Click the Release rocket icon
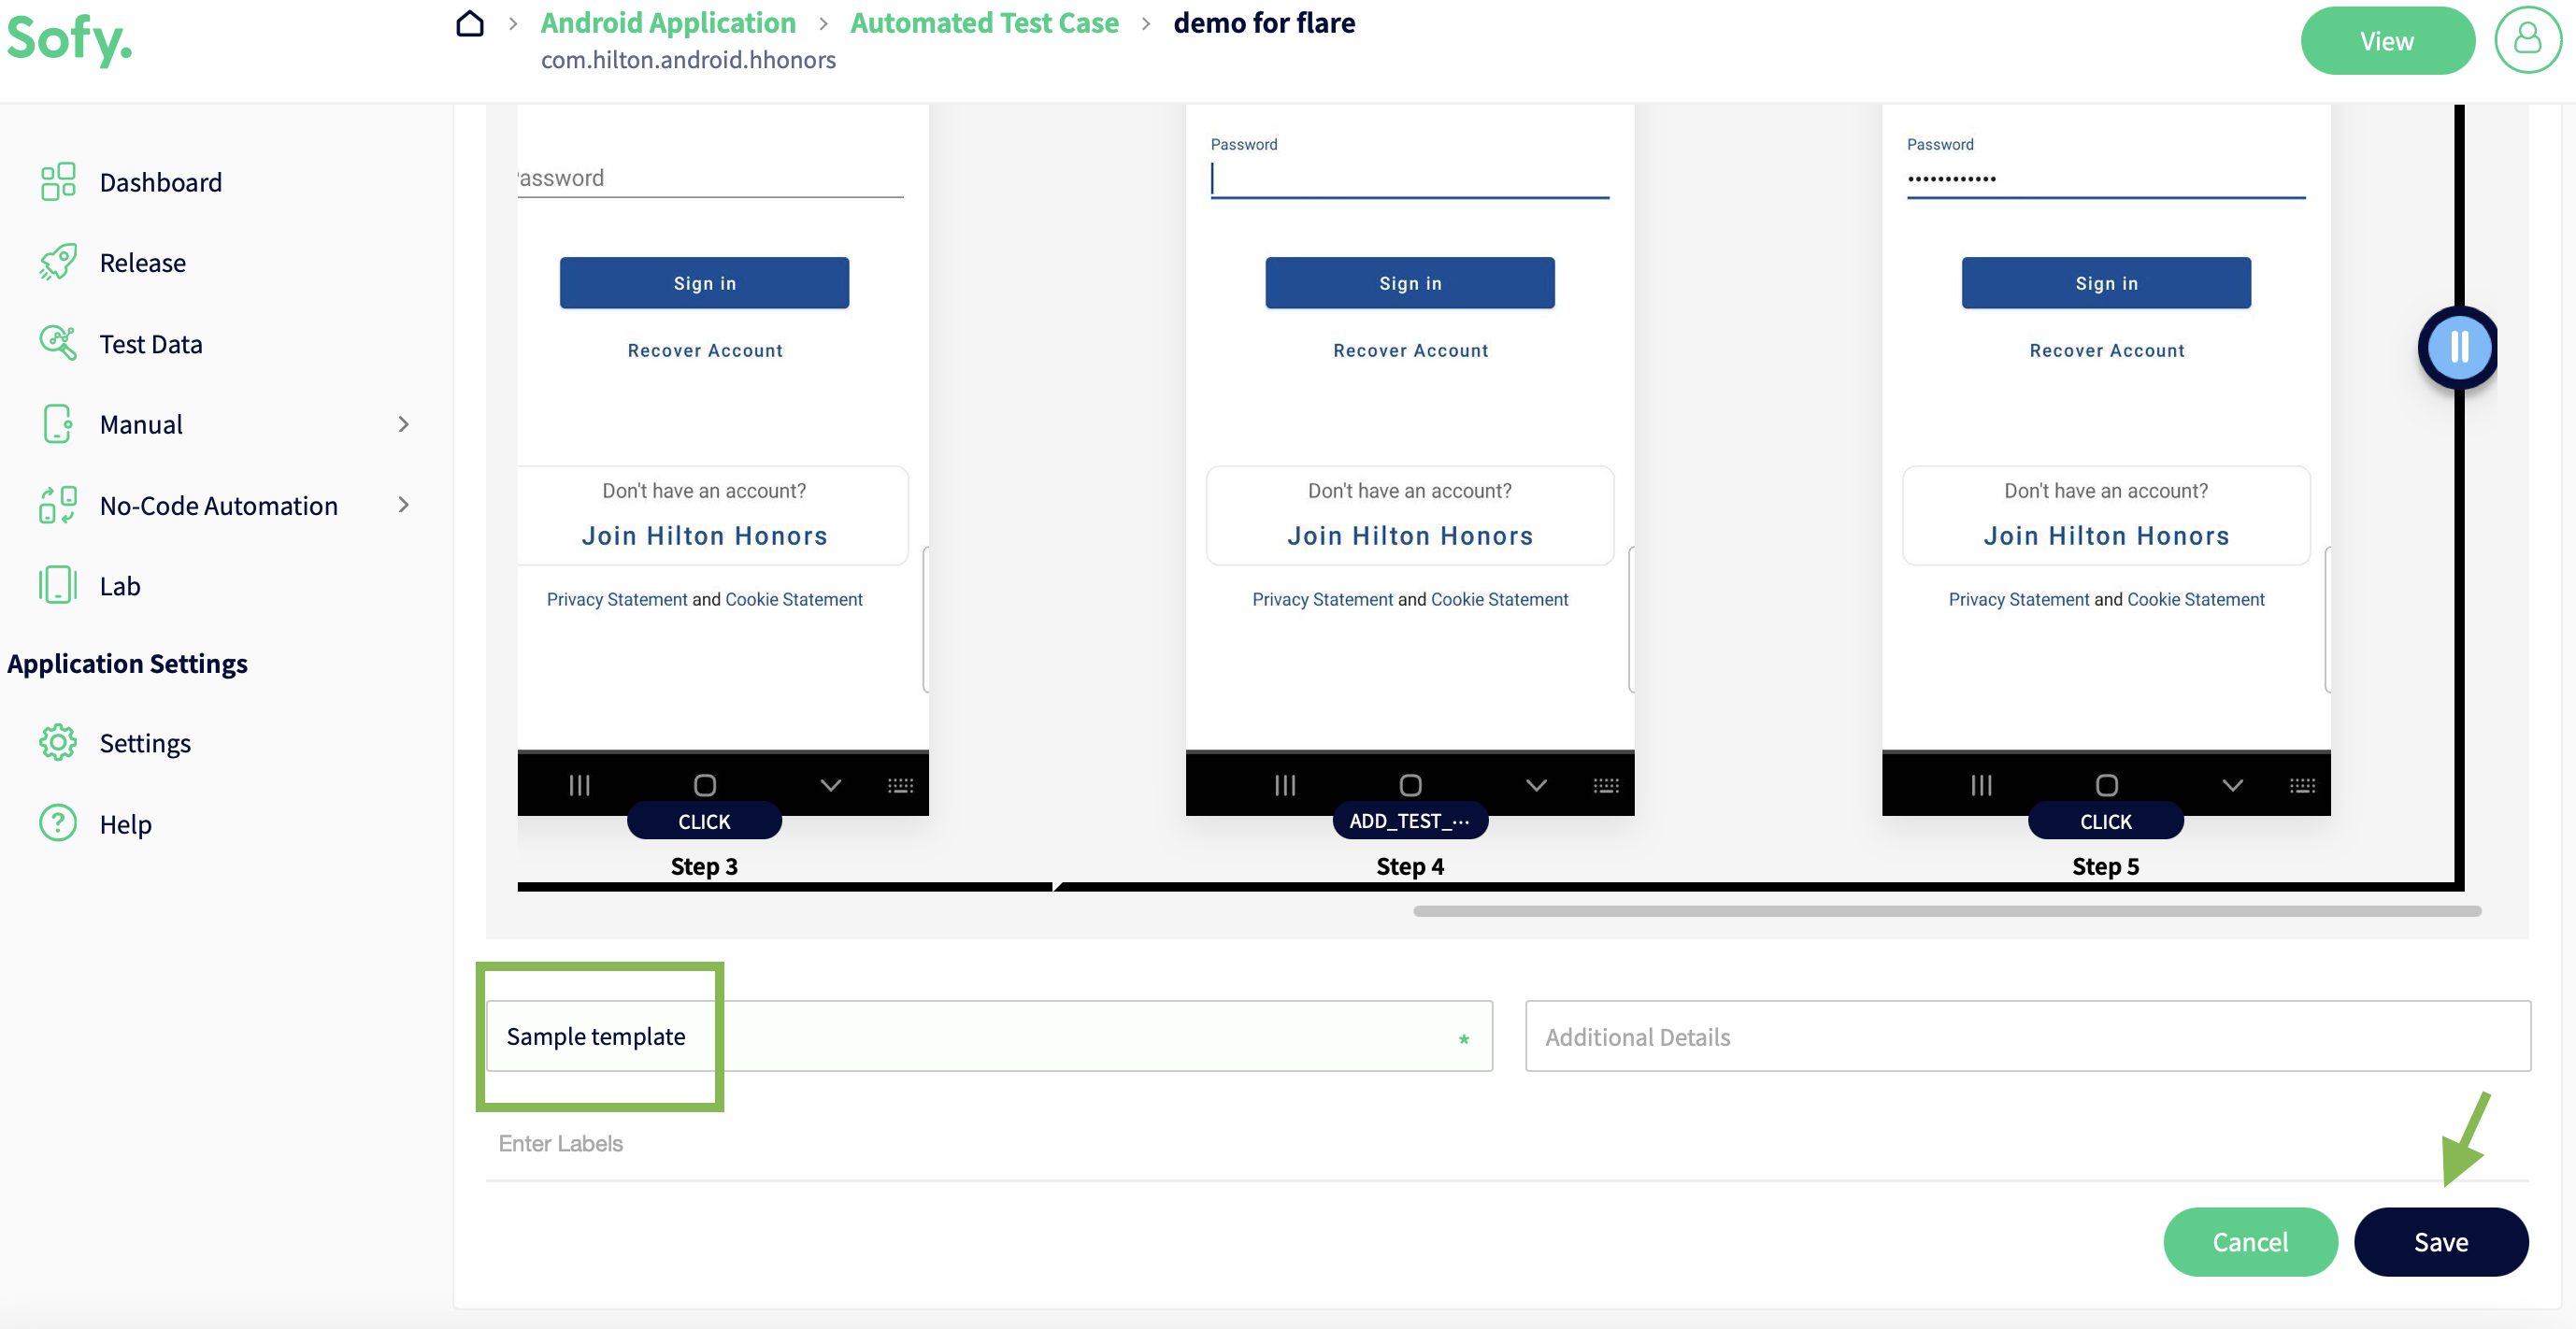The image size is (2576, 1329). click(58, 262)
